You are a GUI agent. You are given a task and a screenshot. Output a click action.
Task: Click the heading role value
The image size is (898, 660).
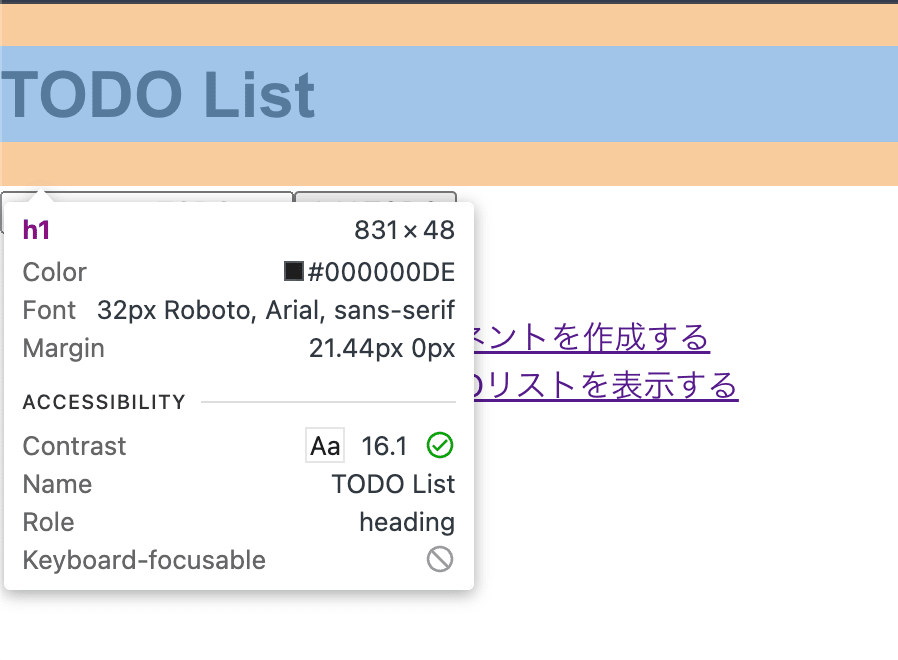407,522
